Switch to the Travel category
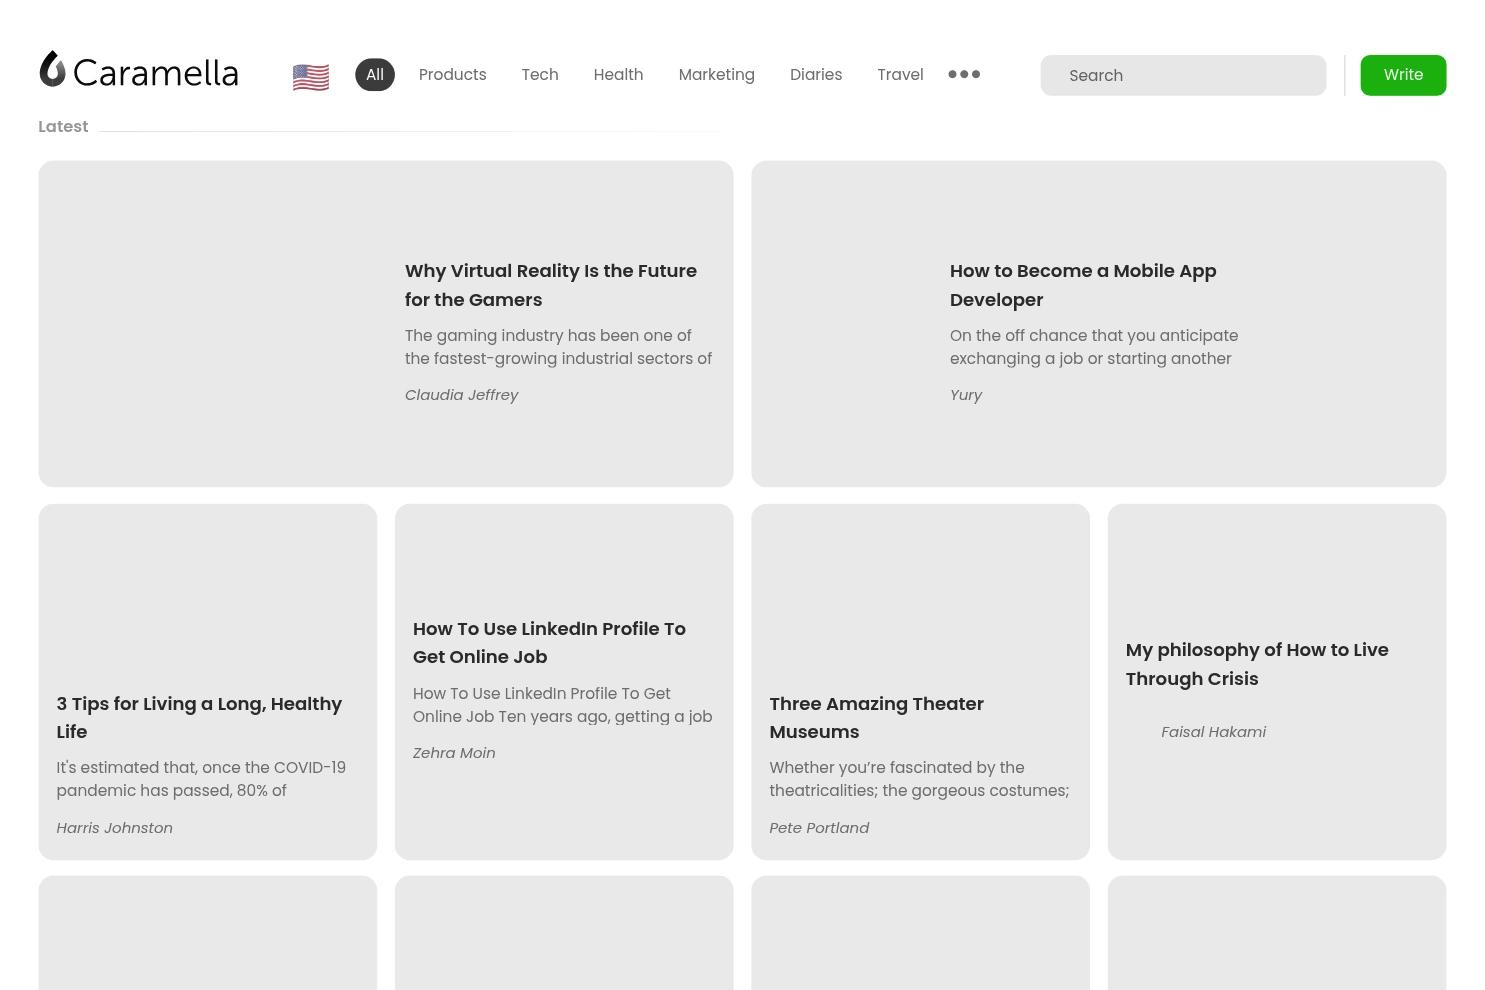The image size is (1485, 990). pos(900,75)
